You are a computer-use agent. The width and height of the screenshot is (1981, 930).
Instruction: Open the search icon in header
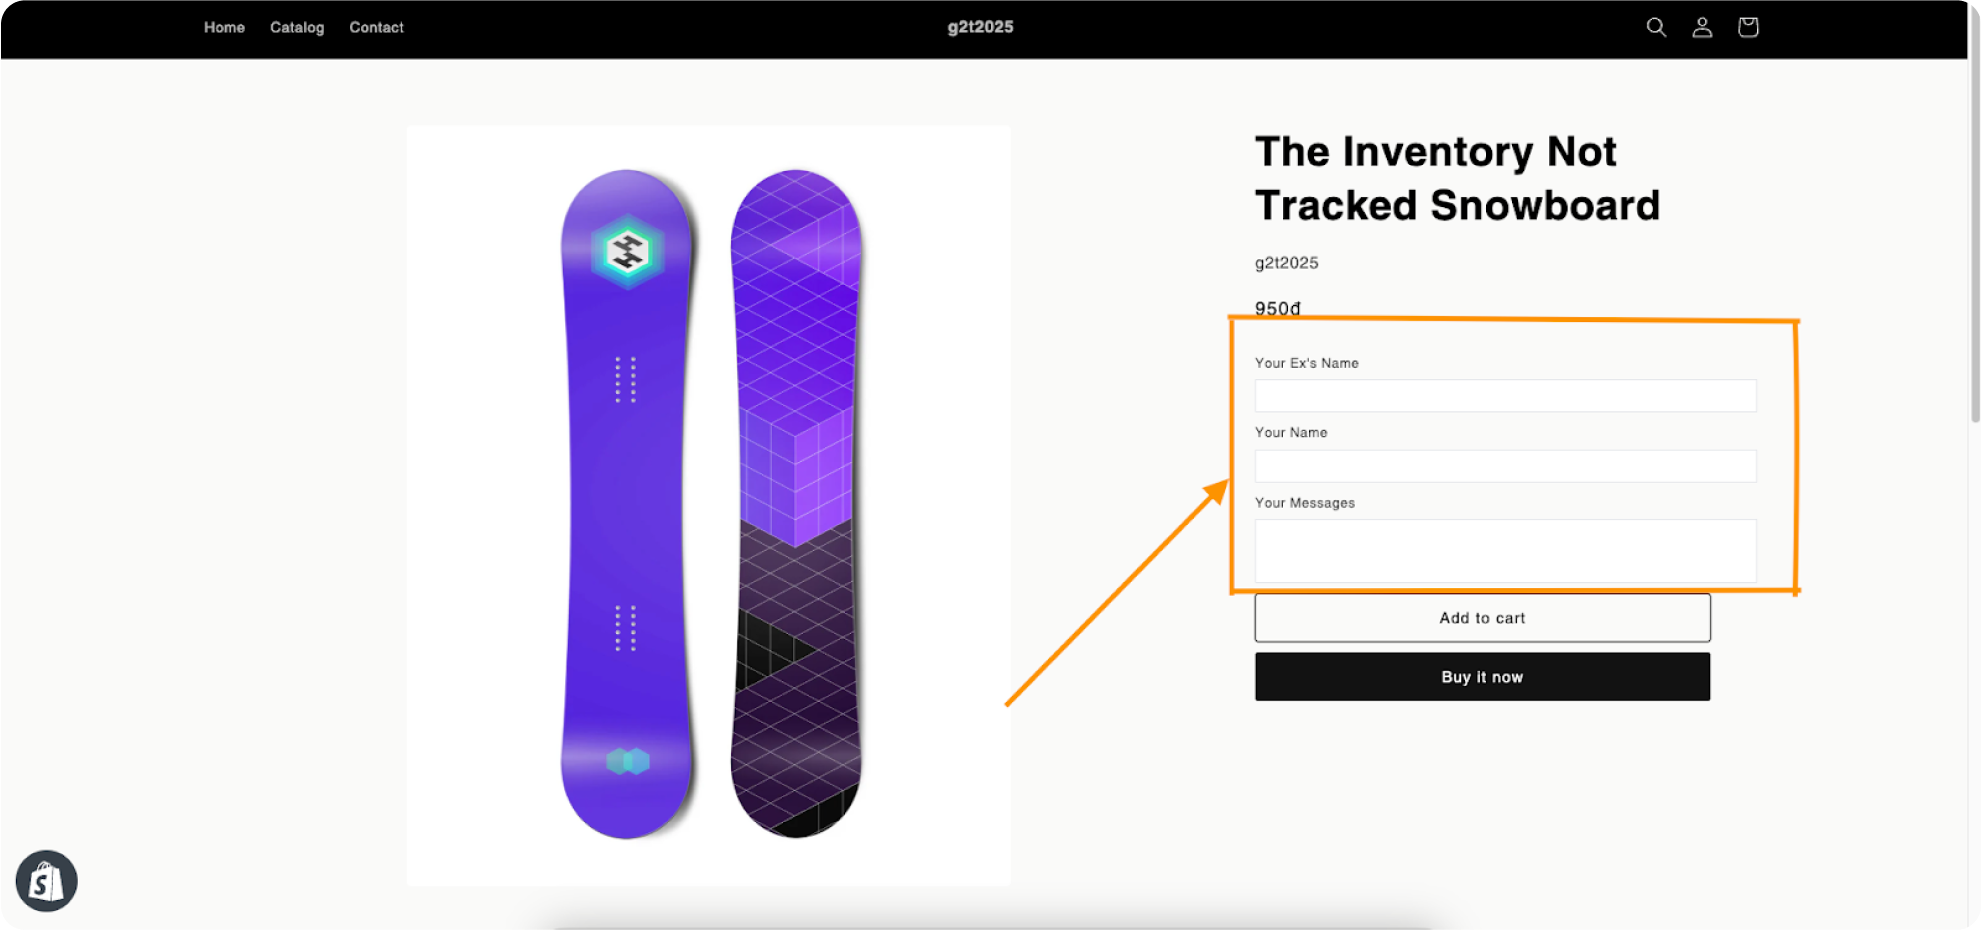1656,28
